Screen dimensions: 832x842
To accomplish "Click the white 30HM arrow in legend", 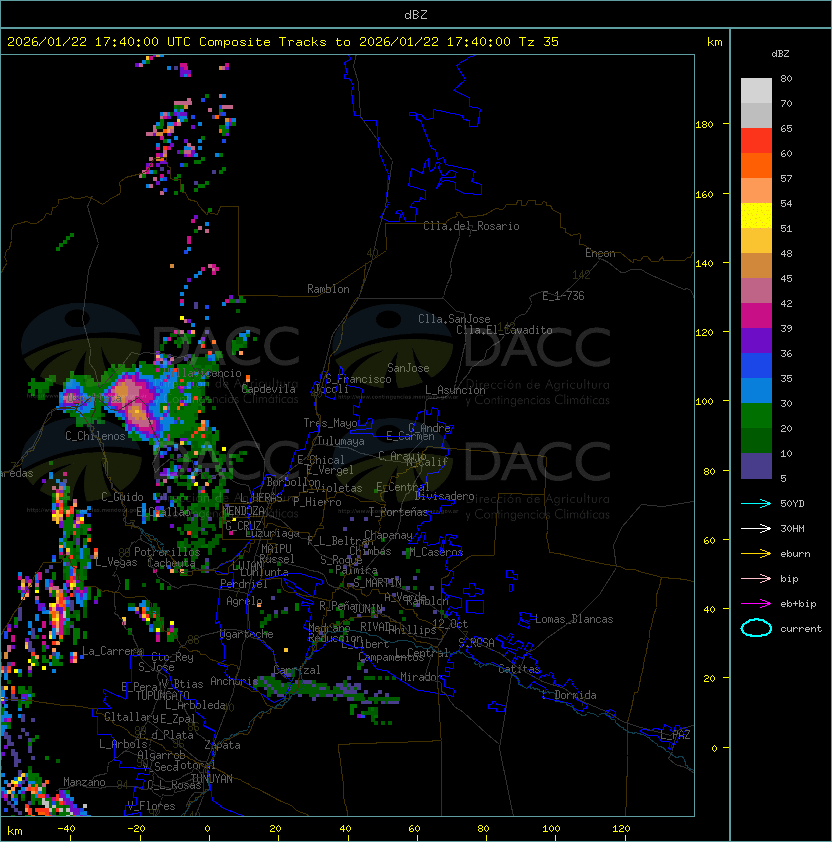I will 756,529.
